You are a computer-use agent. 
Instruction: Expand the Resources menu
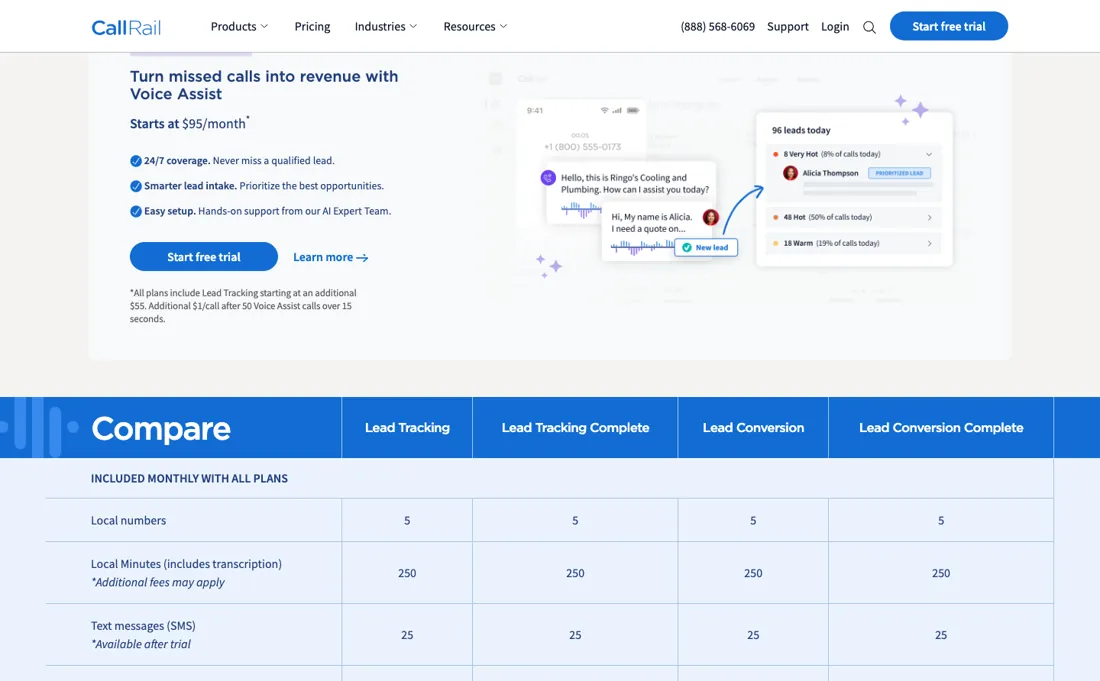point(475,27)
